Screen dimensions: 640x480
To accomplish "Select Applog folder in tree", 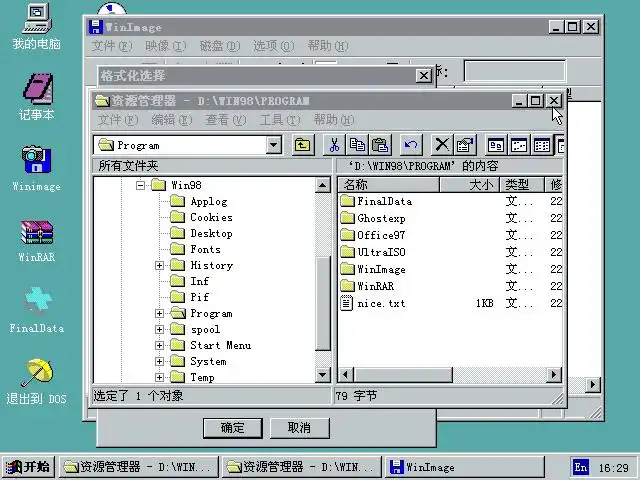I will coord(199,201).
